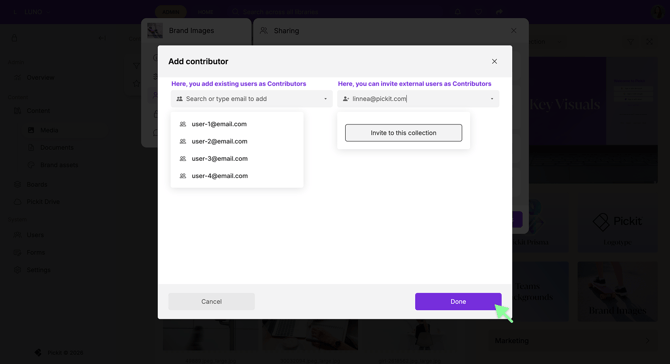Open Content in the sidebar

click(x=38, y=111)
